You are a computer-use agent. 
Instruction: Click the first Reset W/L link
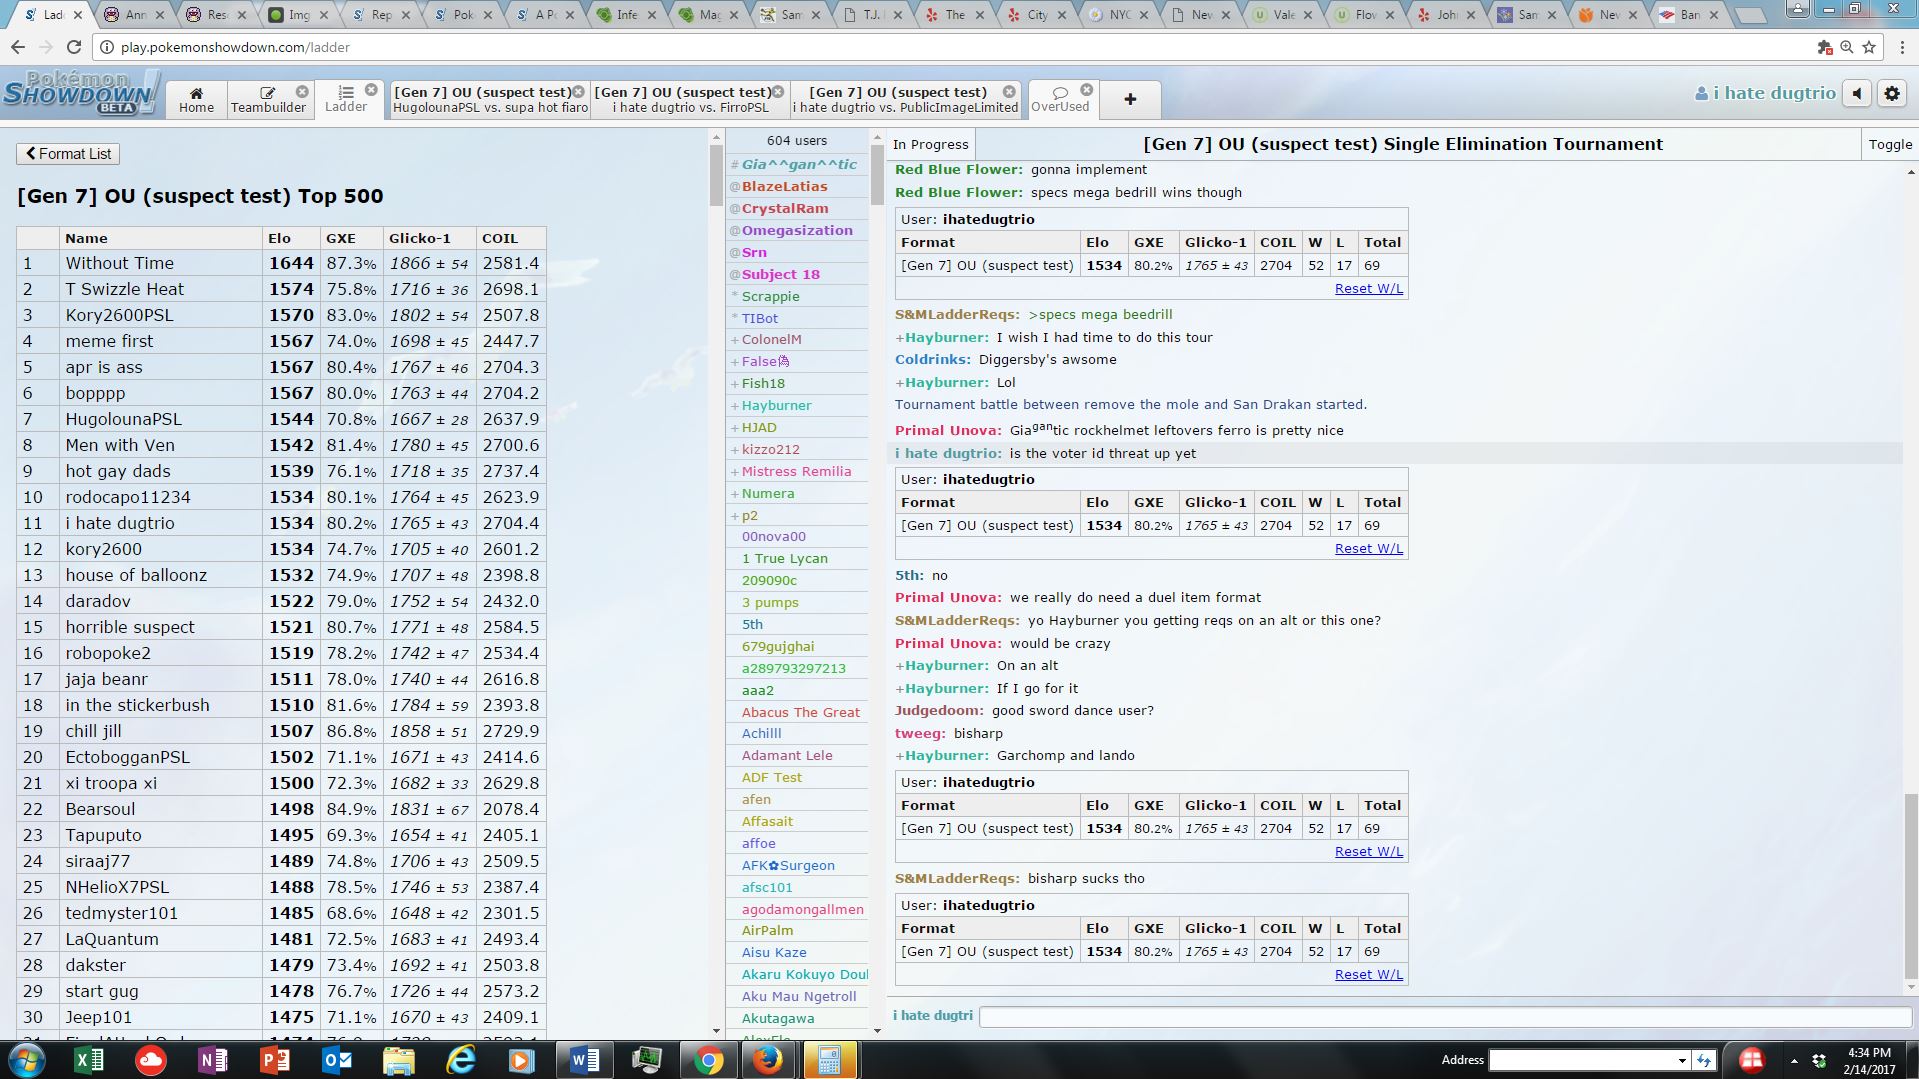tap(1368, 289)
